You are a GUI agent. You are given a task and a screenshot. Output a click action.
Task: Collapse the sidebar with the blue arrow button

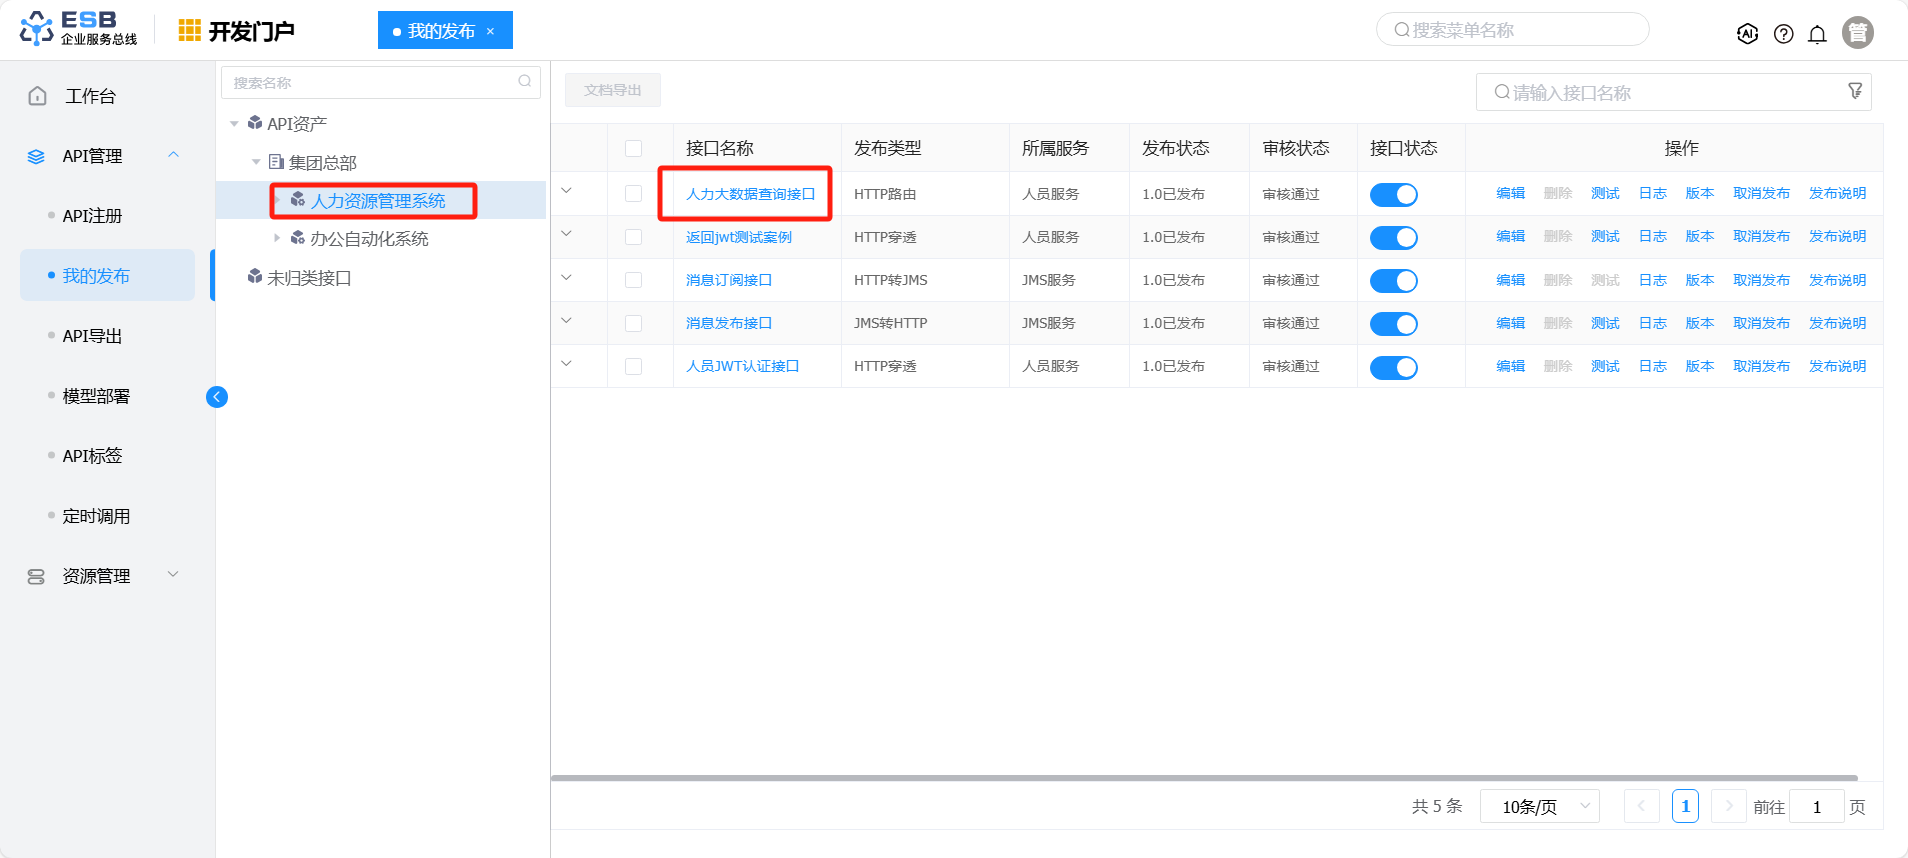[x=217, y=397]
